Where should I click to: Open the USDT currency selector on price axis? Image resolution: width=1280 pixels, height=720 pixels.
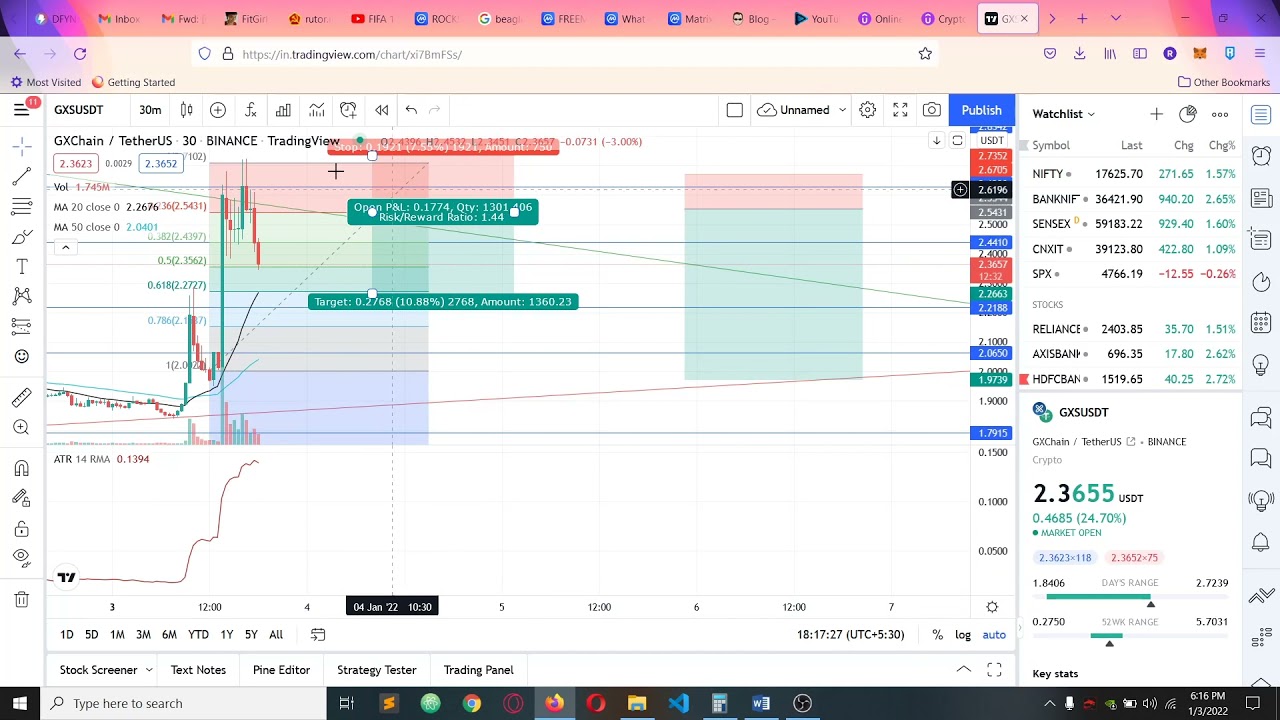coord(992,141)
